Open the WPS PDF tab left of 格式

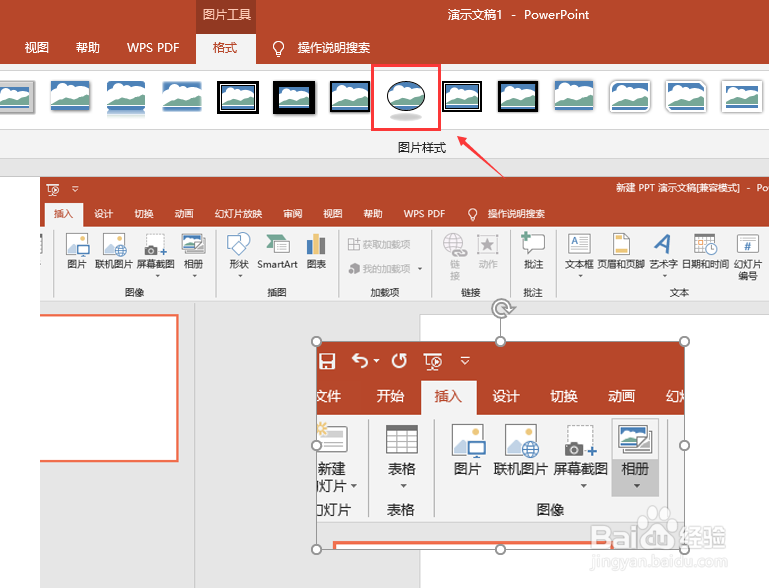pos(153,48)
